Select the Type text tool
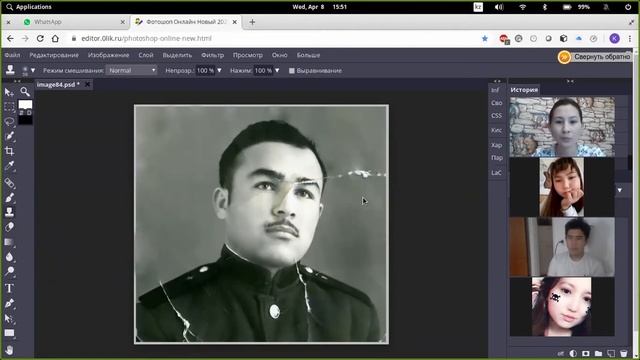This screenshot has height=360, width=640. click(x=9, y=289)
